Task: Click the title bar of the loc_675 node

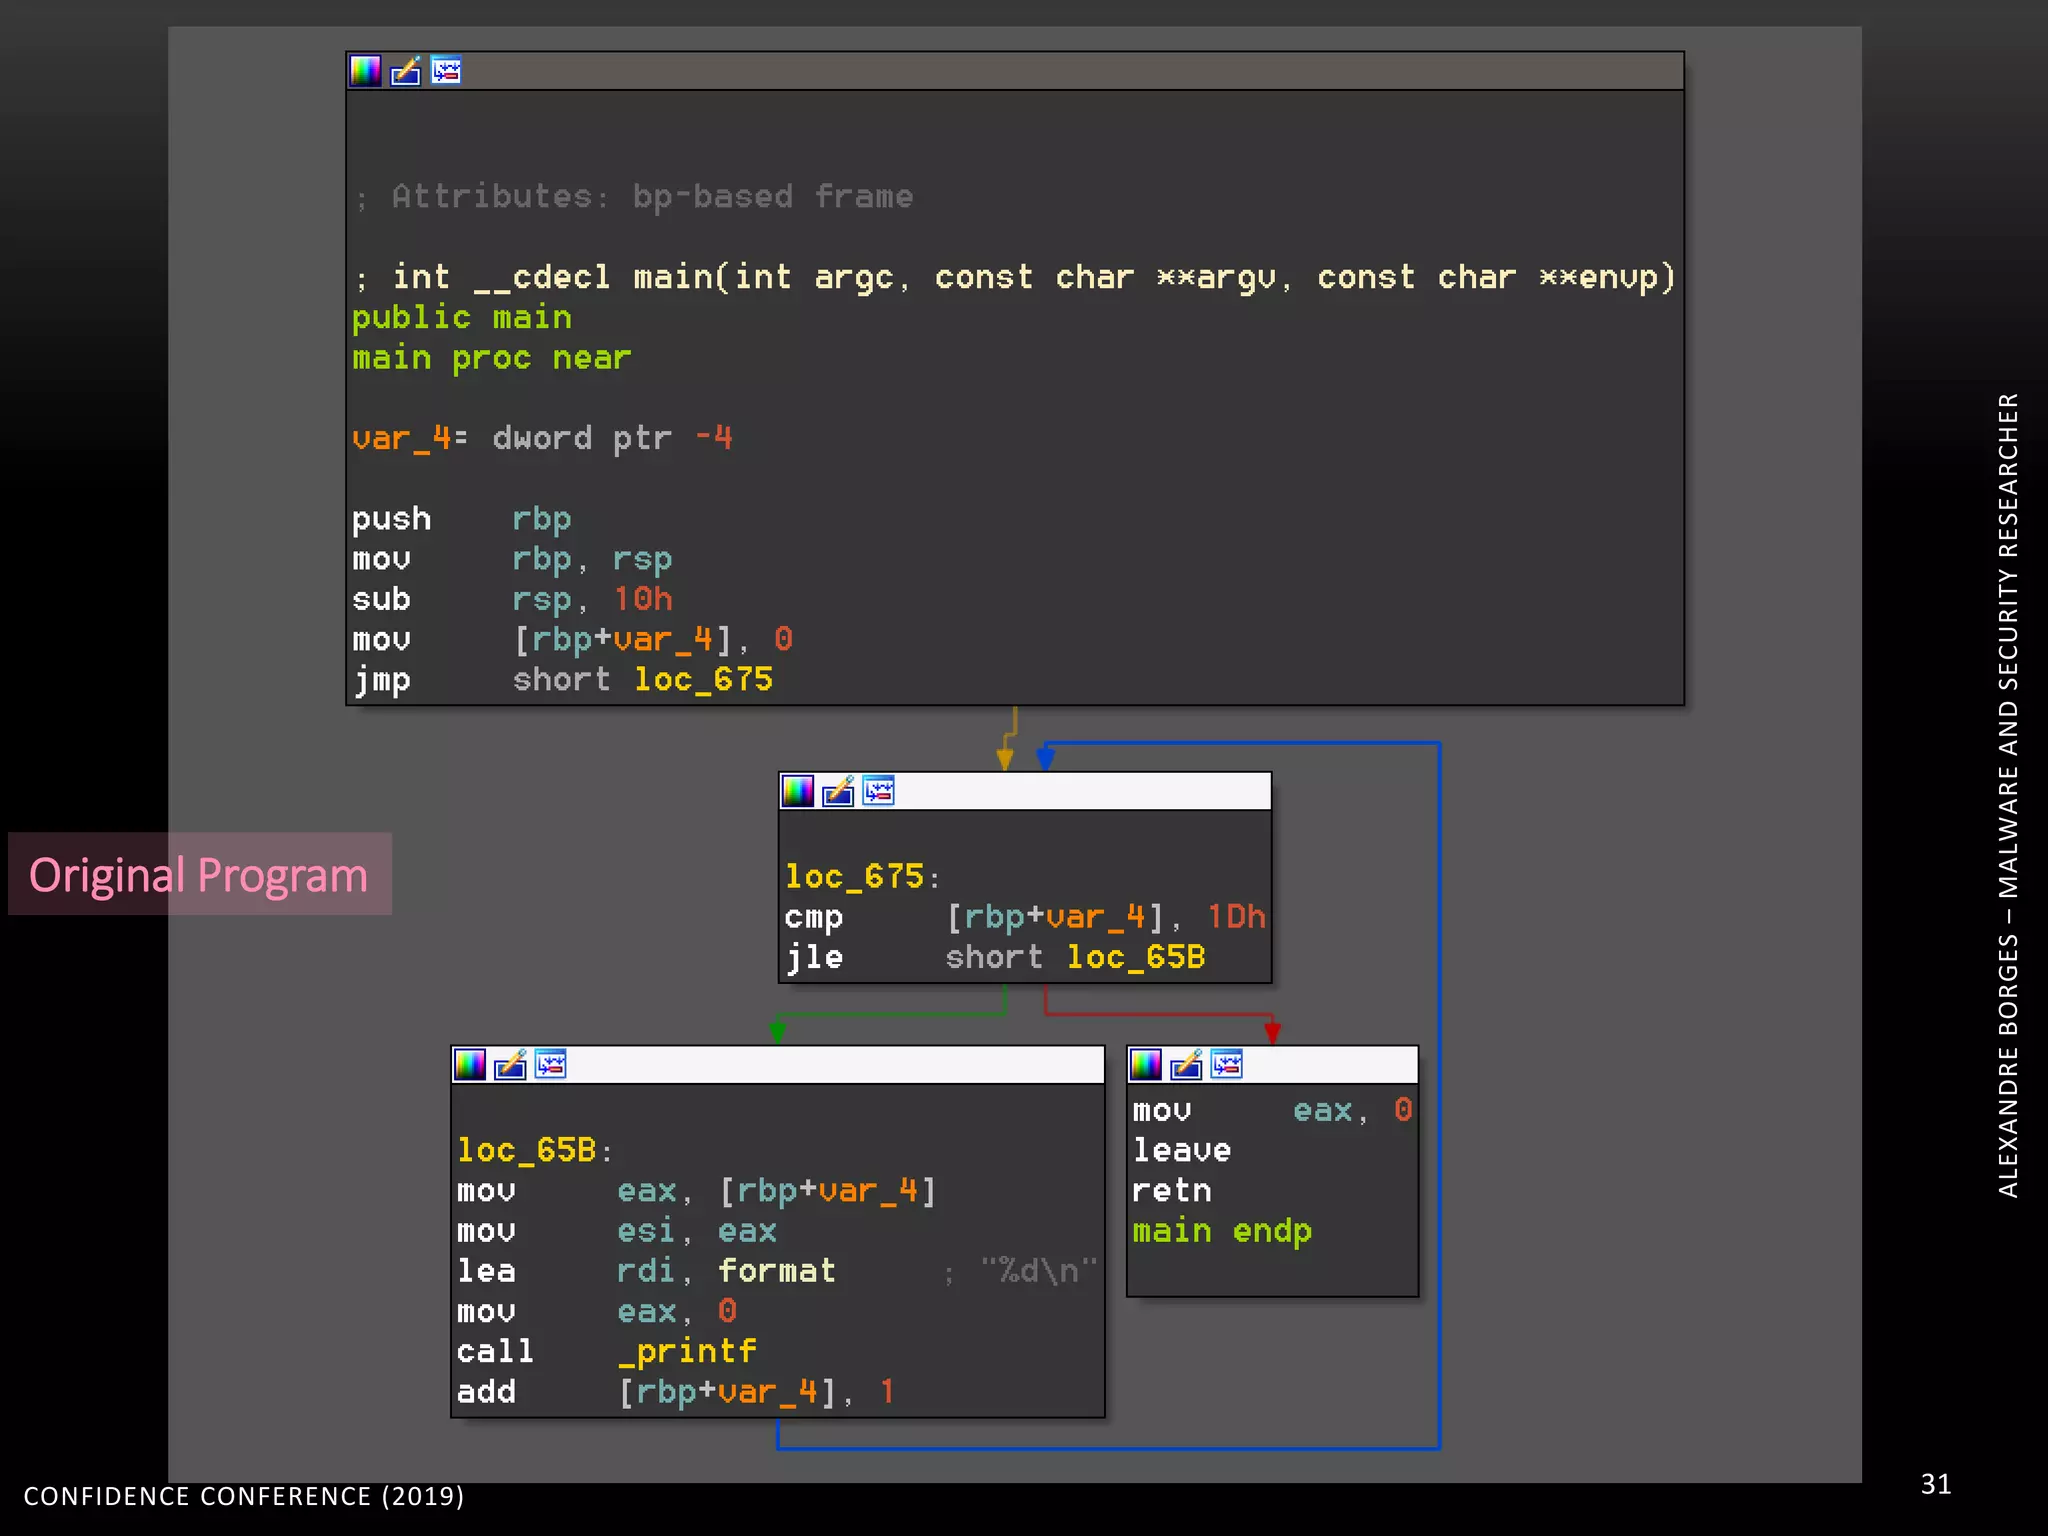Action: pos(1025,791)
